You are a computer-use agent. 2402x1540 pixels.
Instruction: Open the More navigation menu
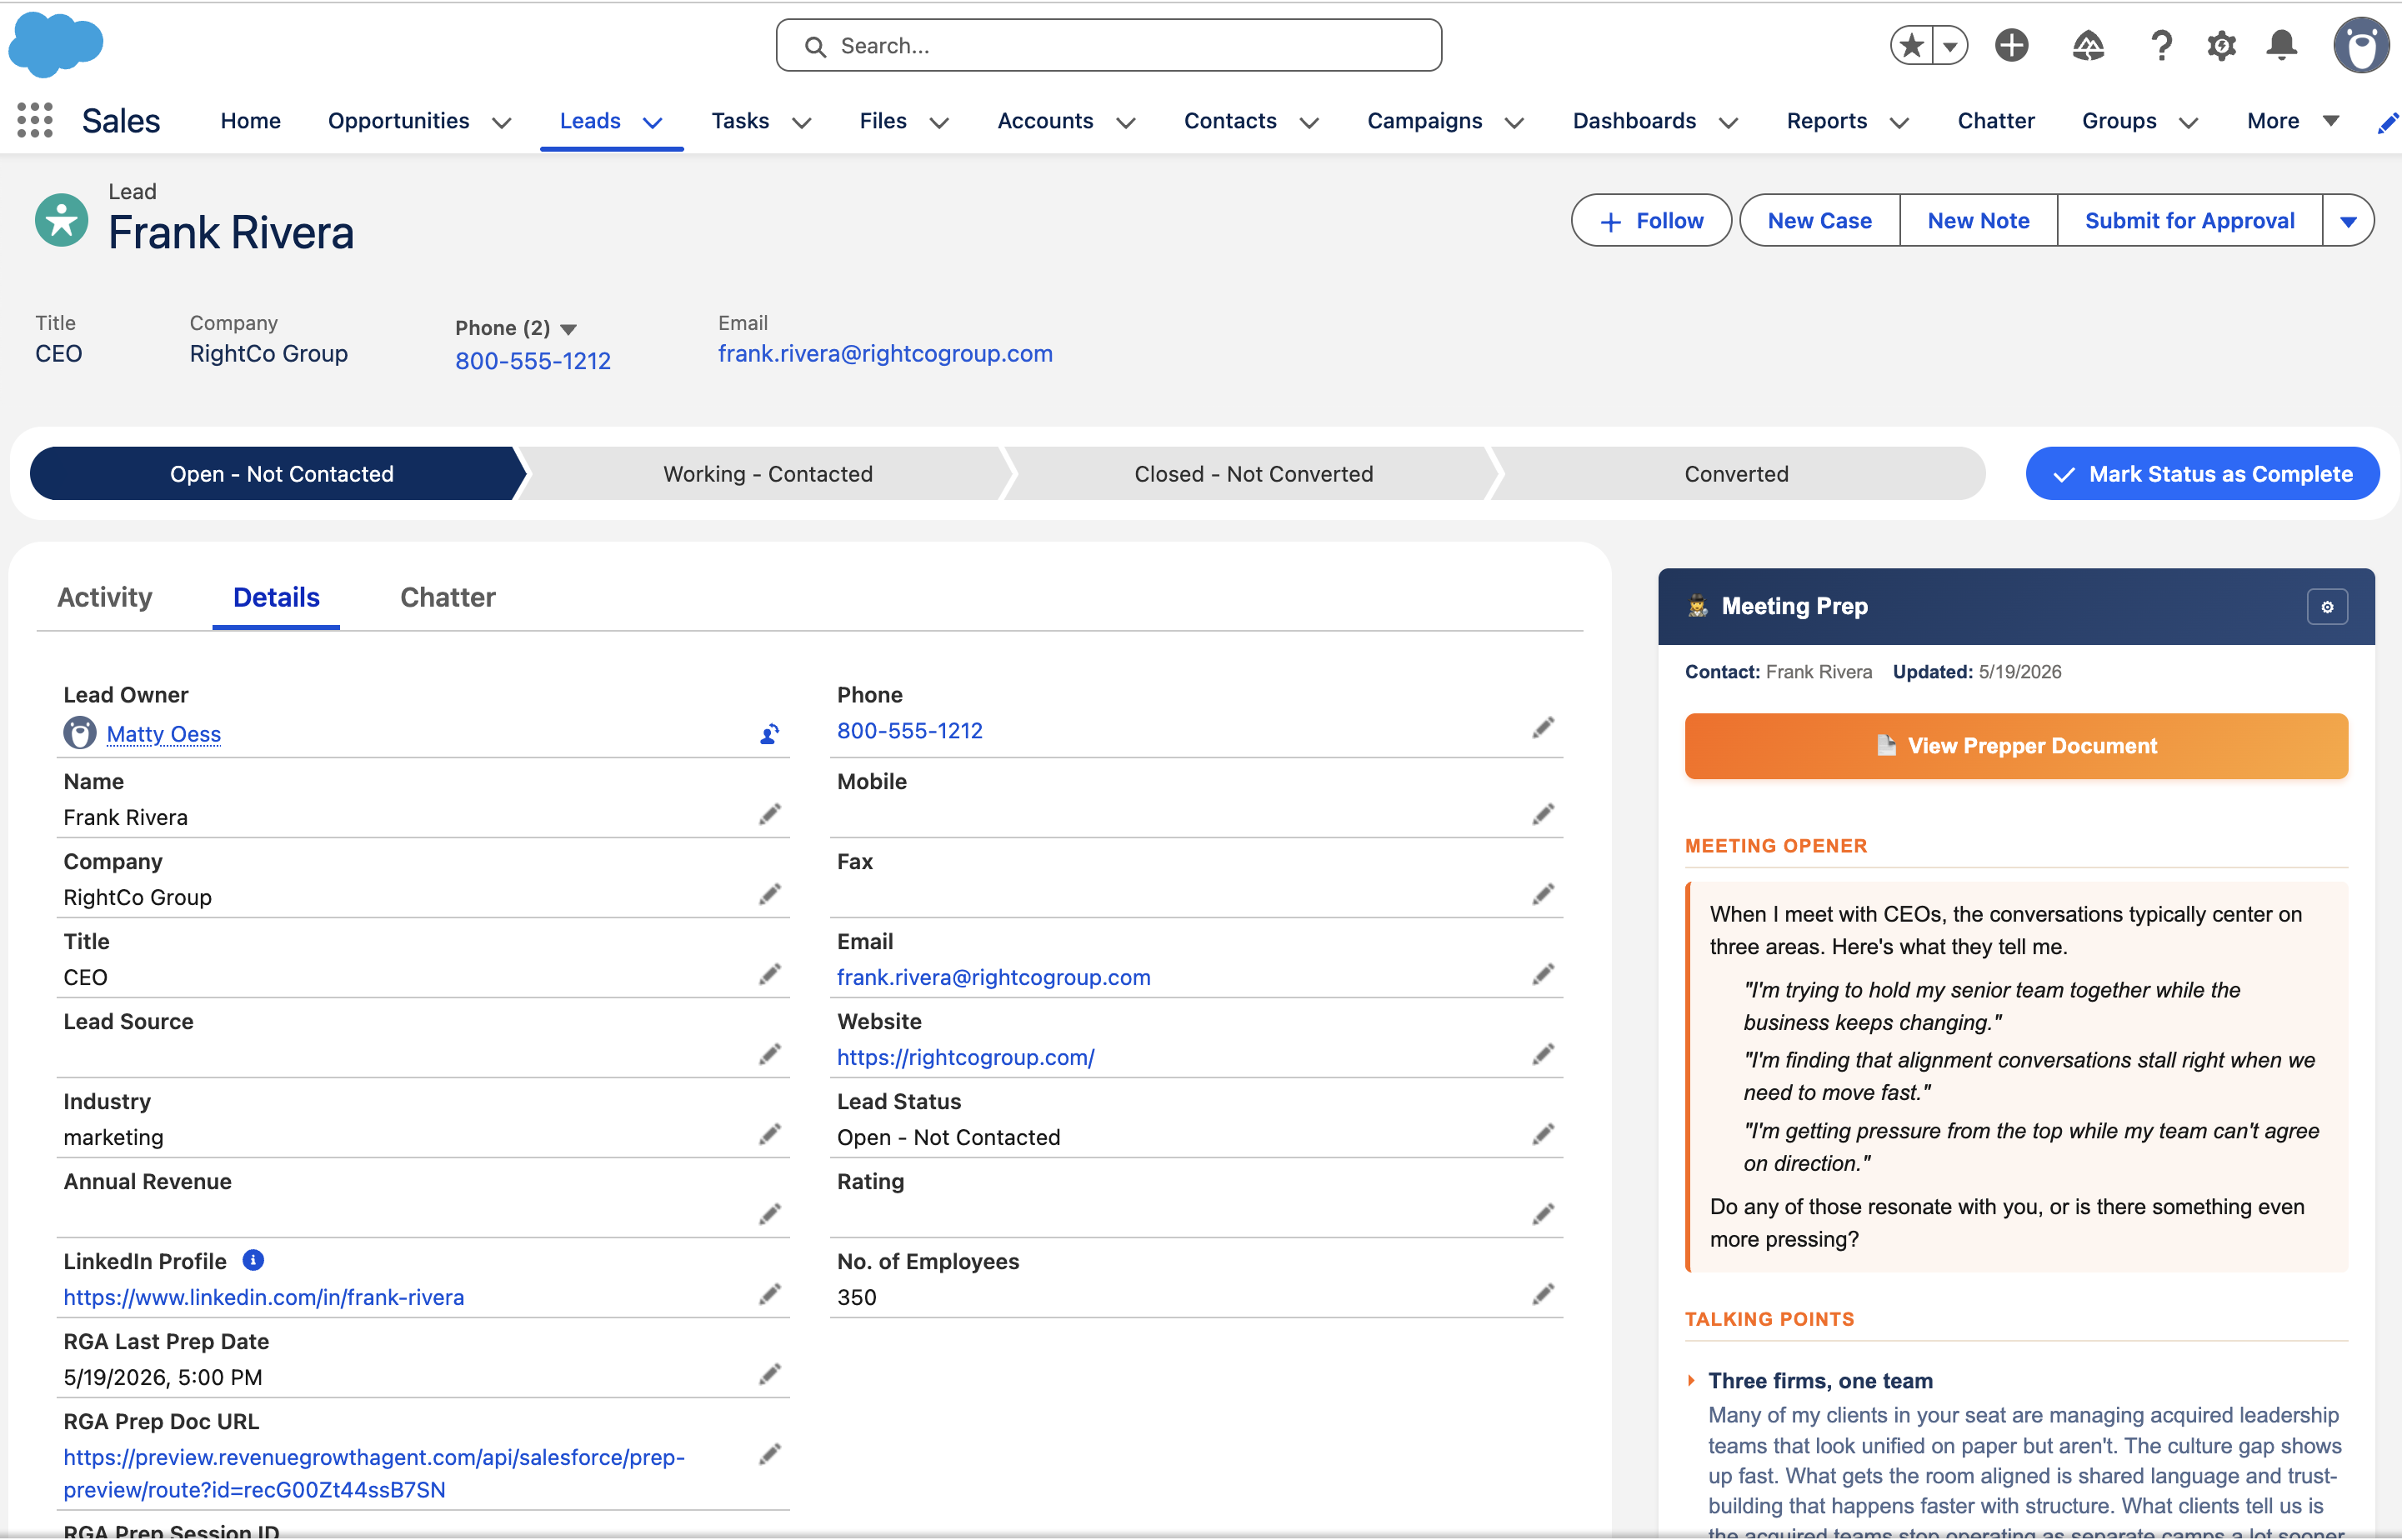point(2292,121)
